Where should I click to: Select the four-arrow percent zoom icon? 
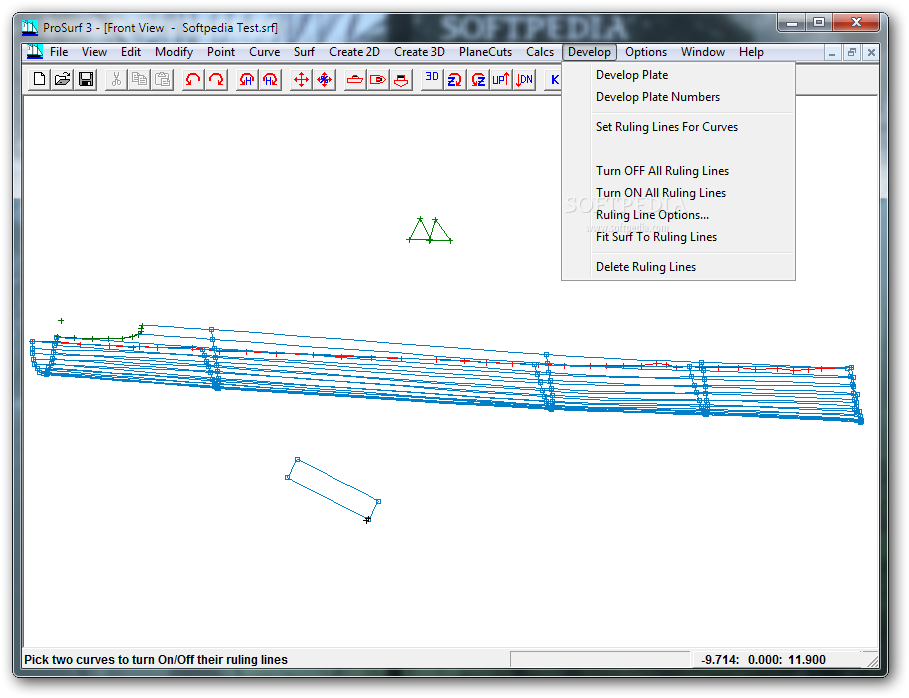(325, 79)
